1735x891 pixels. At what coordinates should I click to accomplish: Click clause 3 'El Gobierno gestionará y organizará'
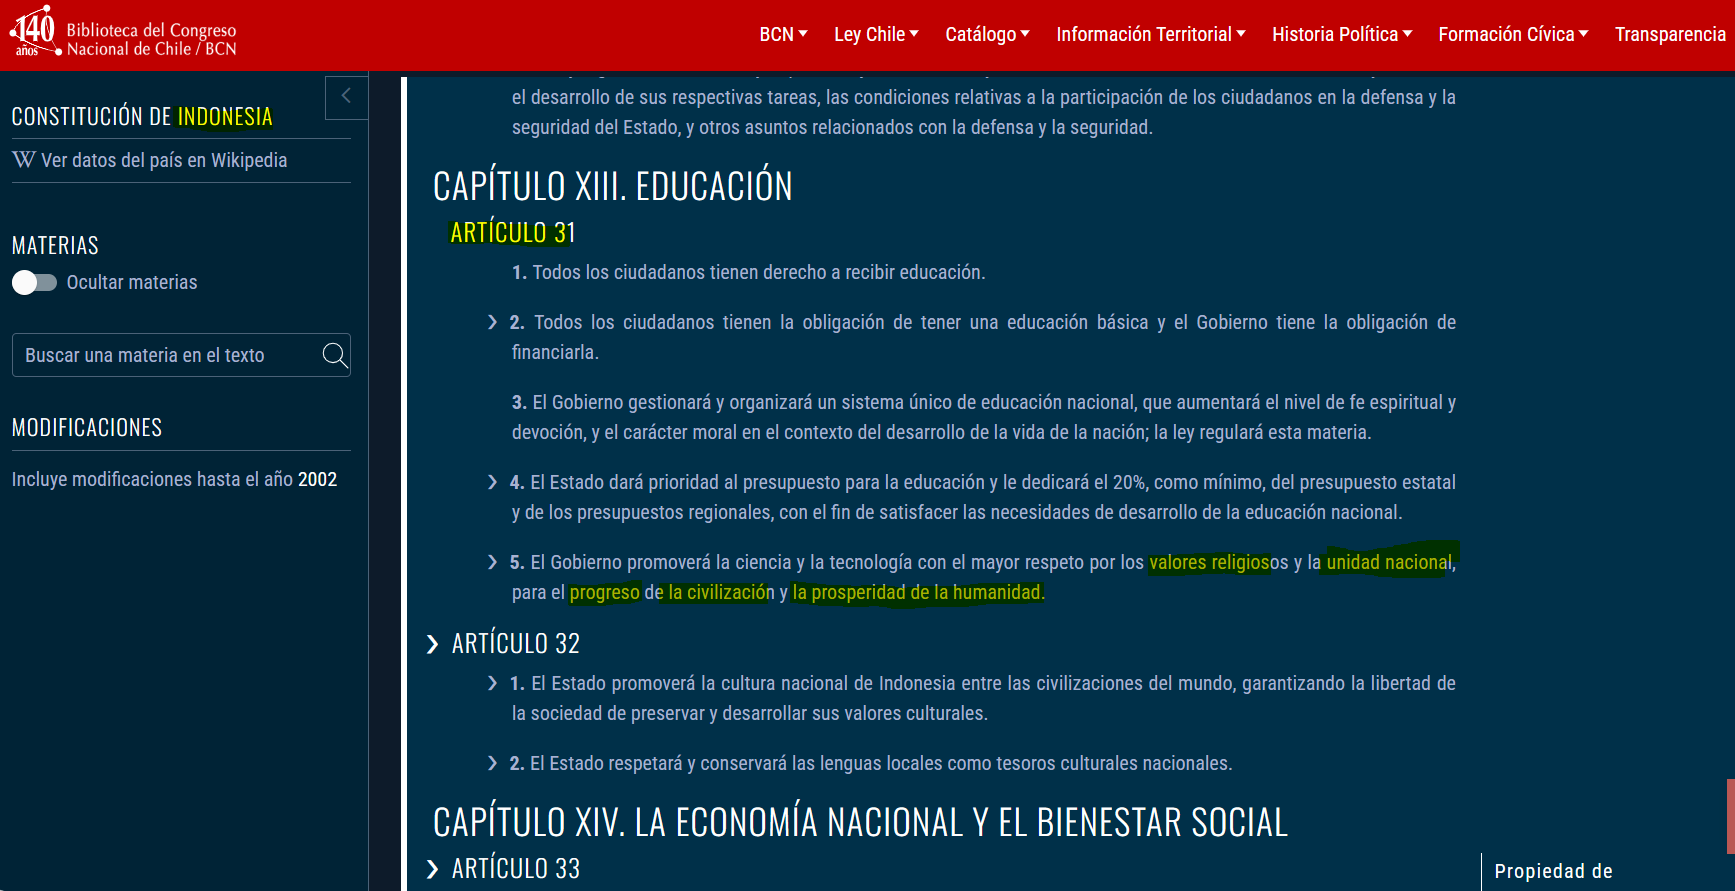click(x=984, y=417)
